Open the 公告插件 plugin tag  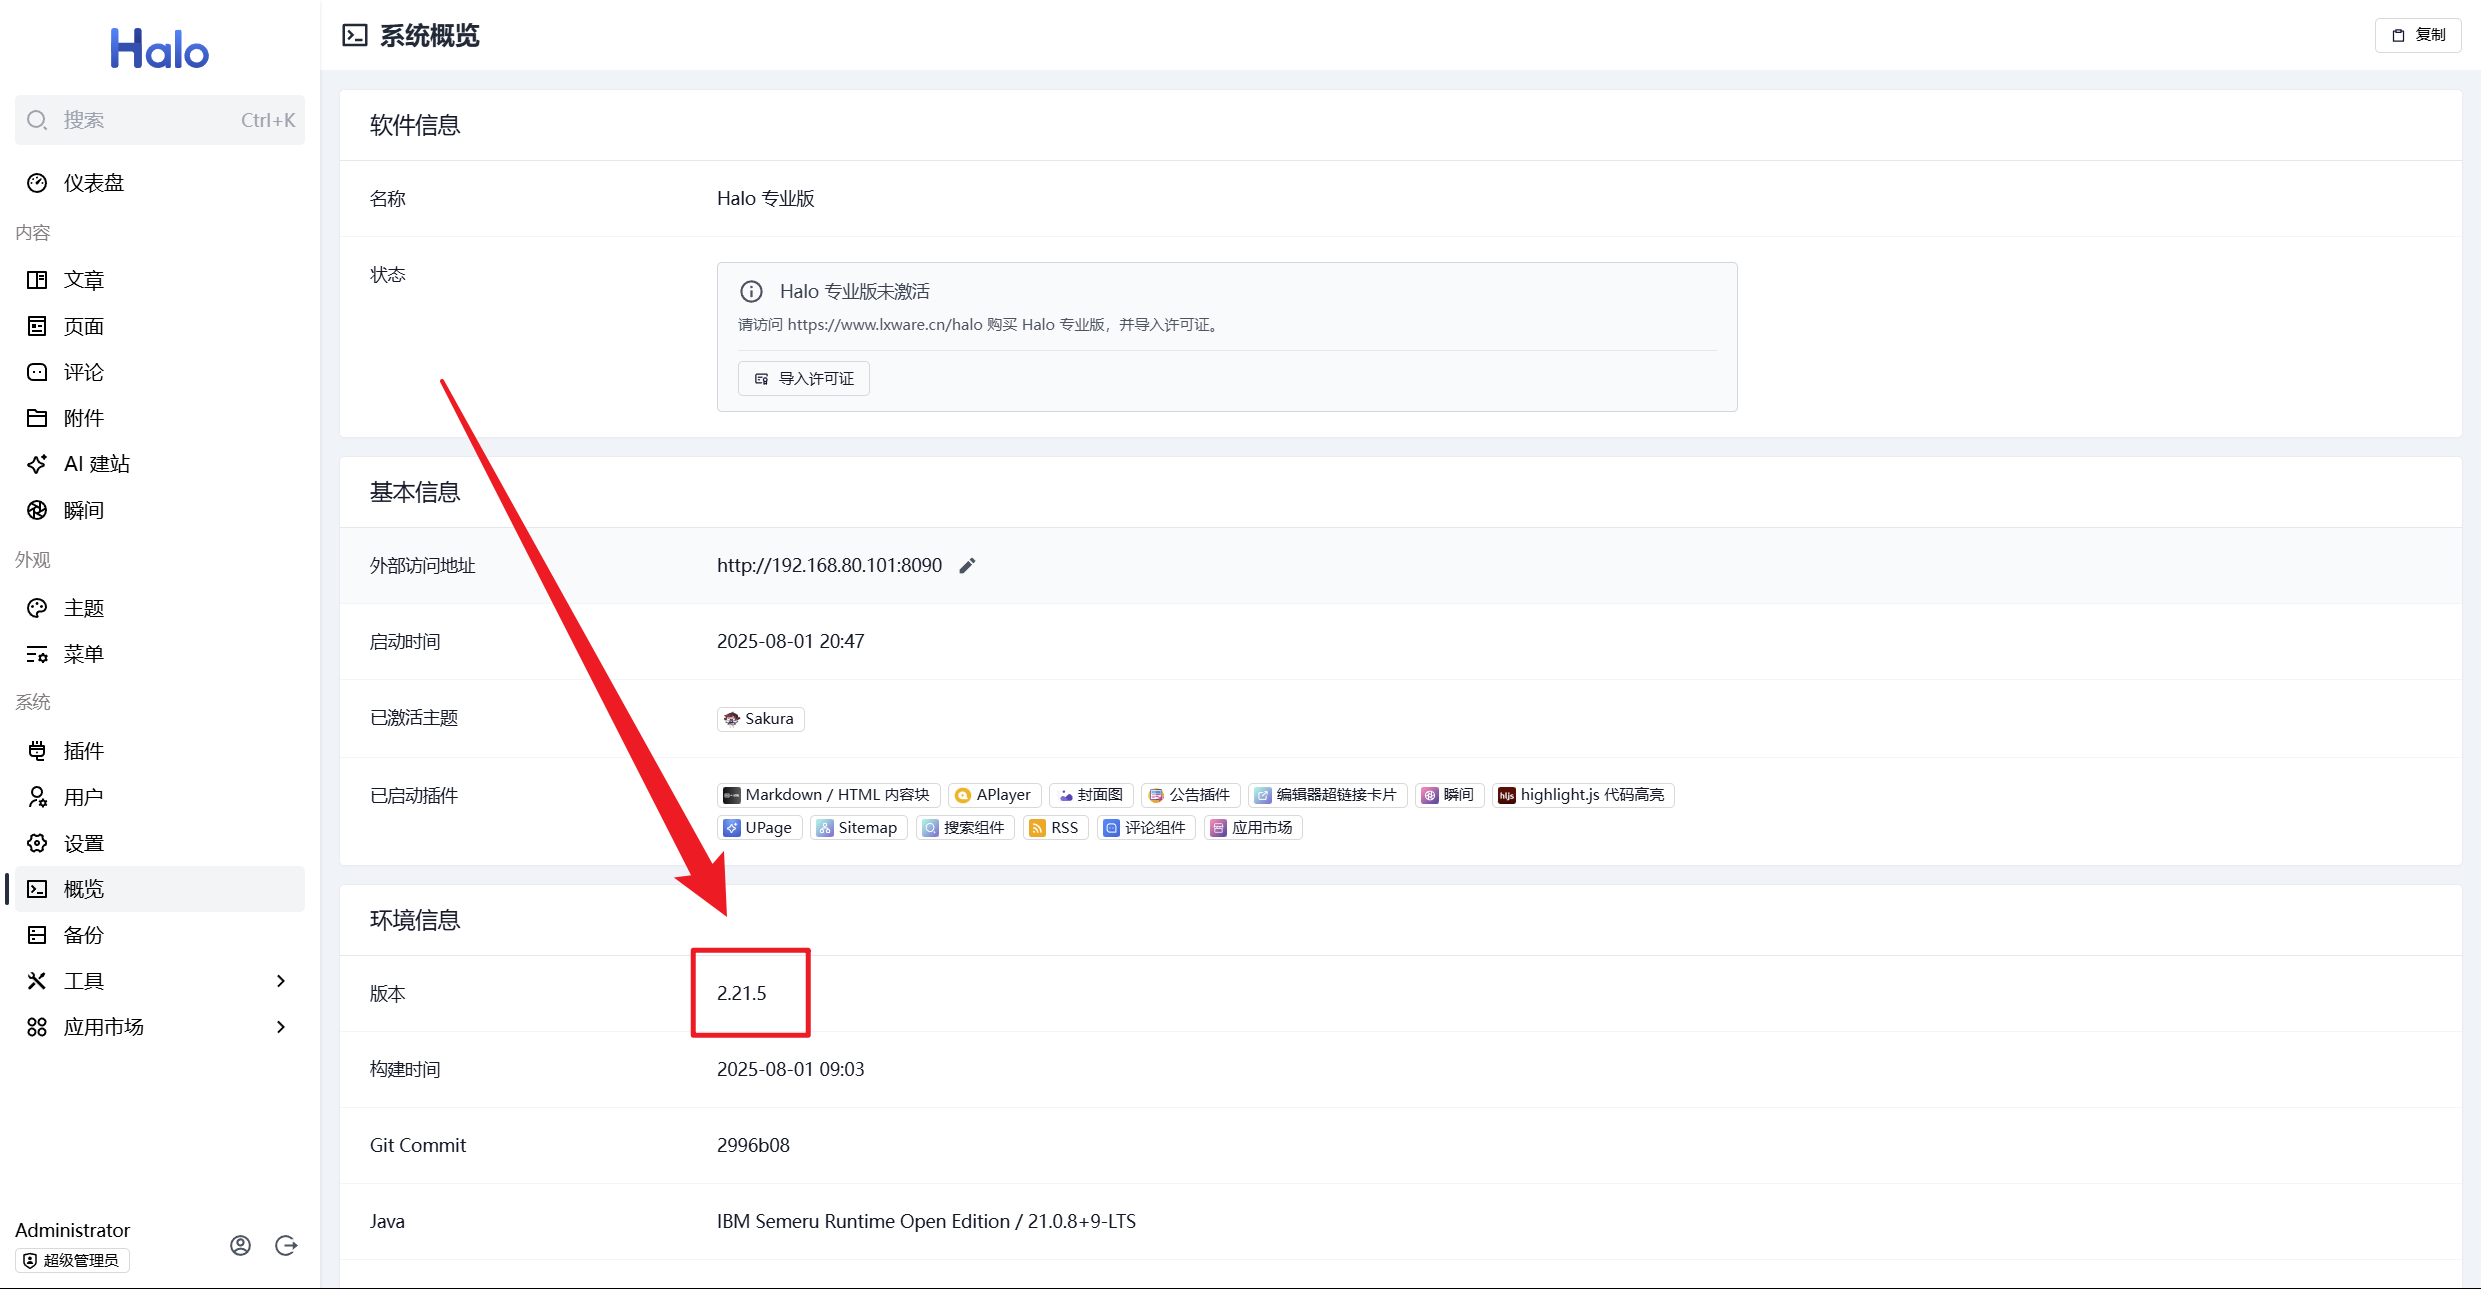click(x=1190, y=795)
